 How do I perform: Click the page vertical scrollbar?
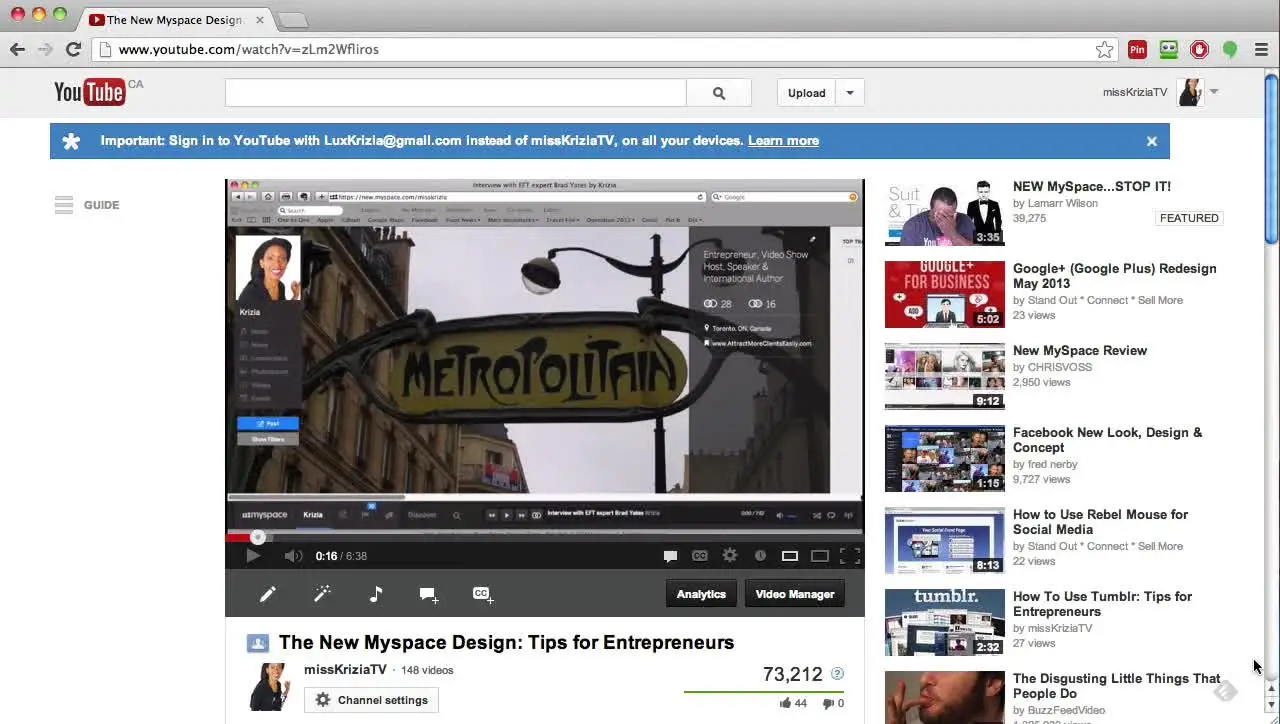click(1271, 158)
